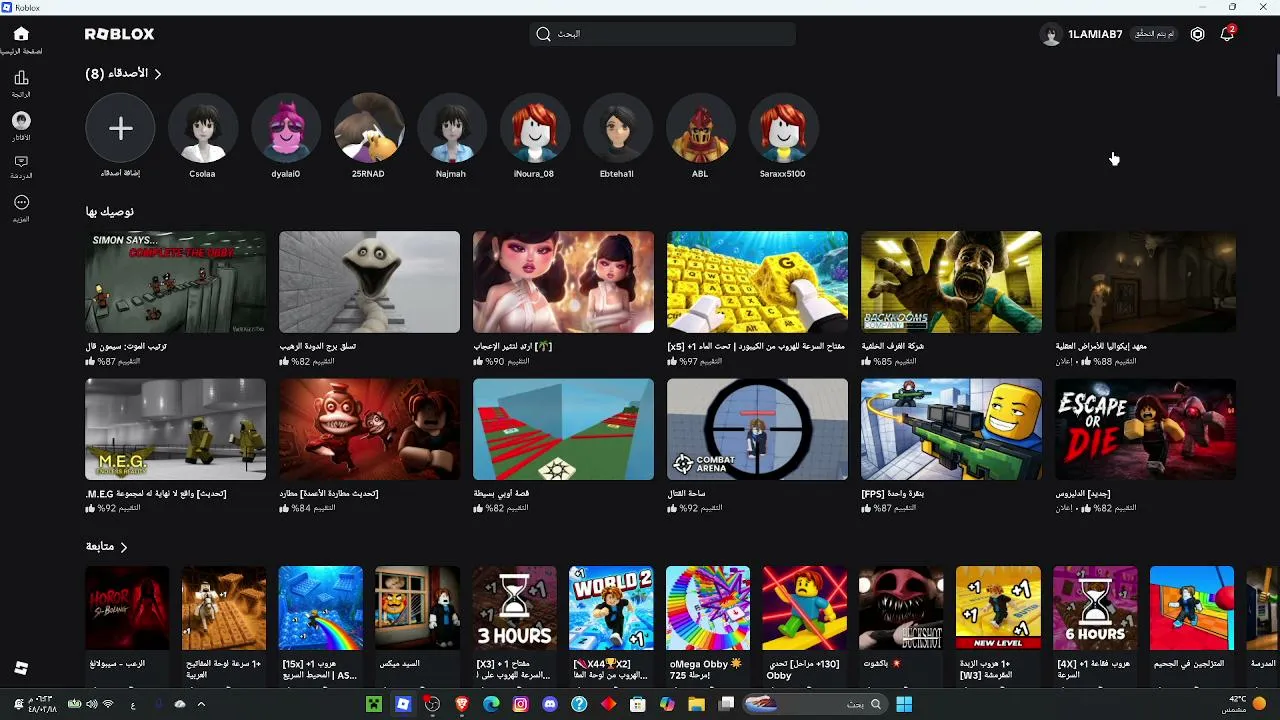1280x720 pixels.
Task: Open friend Csolaa's profile
Action: pyautogui.click(x=202, y=128)
